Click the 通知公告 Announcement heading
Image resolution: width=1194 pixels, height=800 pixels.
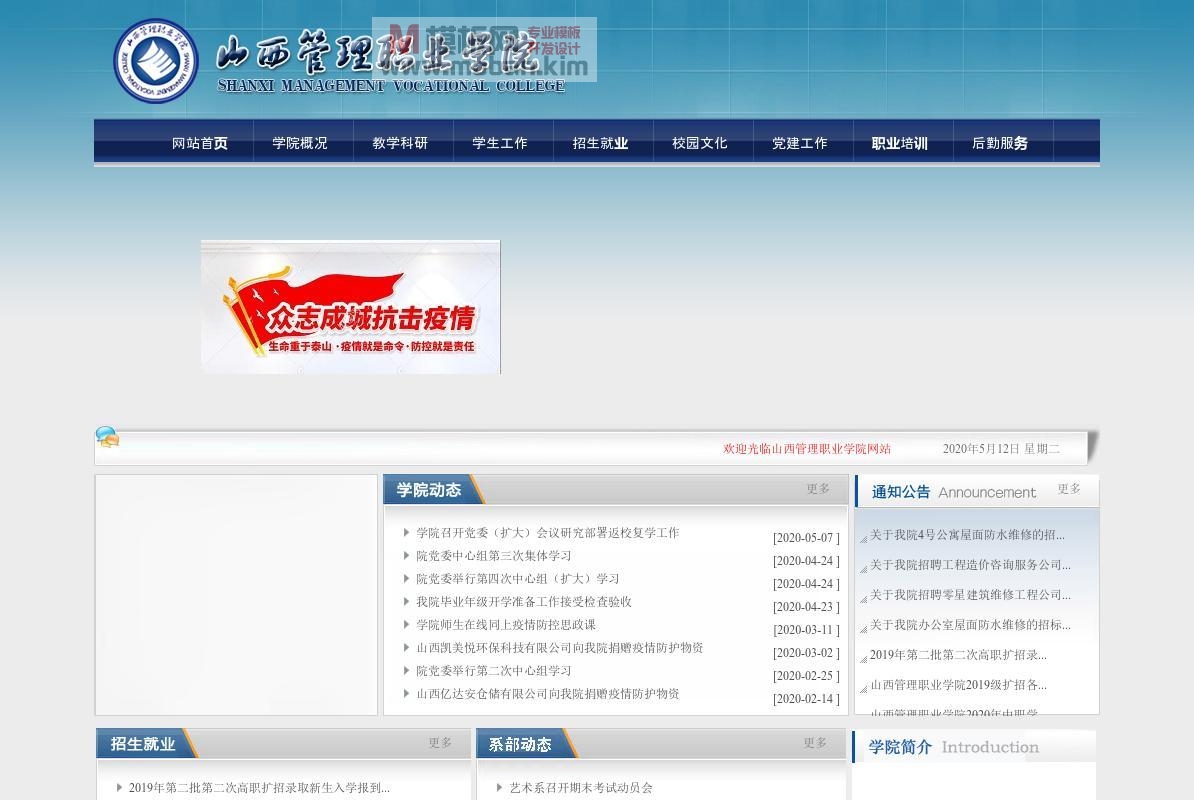point(953,492)
